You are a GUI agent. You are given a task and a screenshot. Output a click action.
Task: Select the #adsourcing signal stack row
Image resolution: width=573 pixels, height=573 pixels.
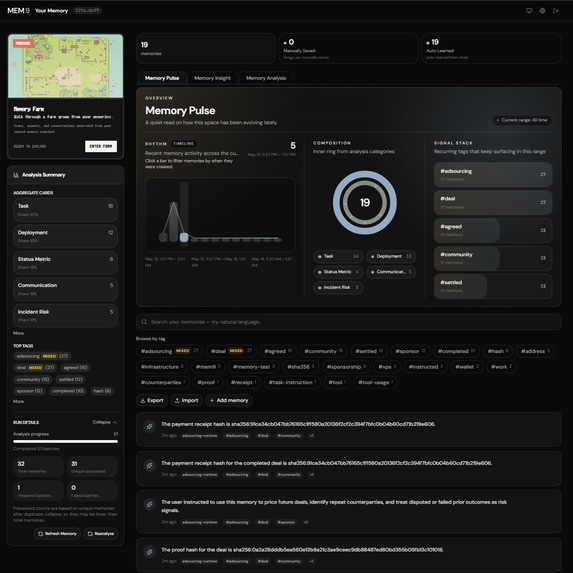tap(493, 175)
